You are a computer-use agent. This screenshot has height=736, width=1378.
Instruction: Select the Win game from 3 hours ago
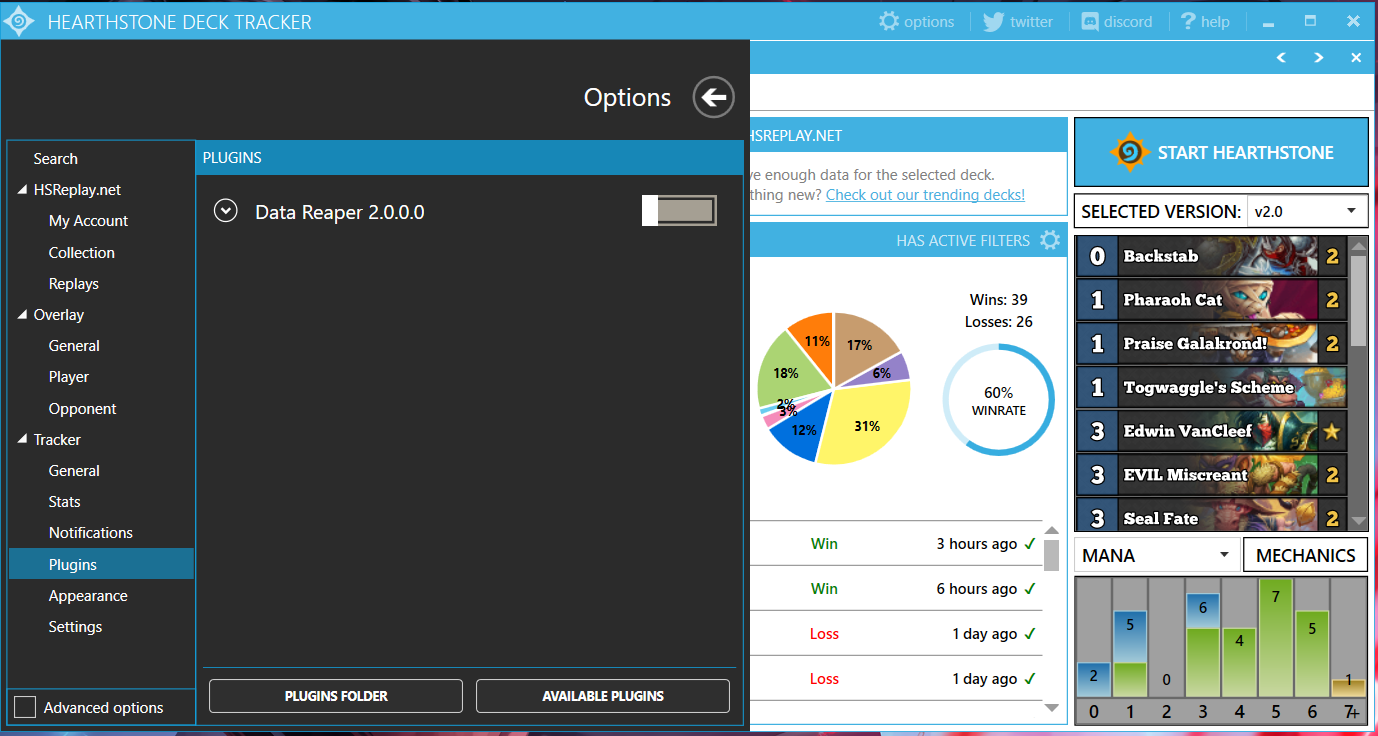(x=895, y=544)
